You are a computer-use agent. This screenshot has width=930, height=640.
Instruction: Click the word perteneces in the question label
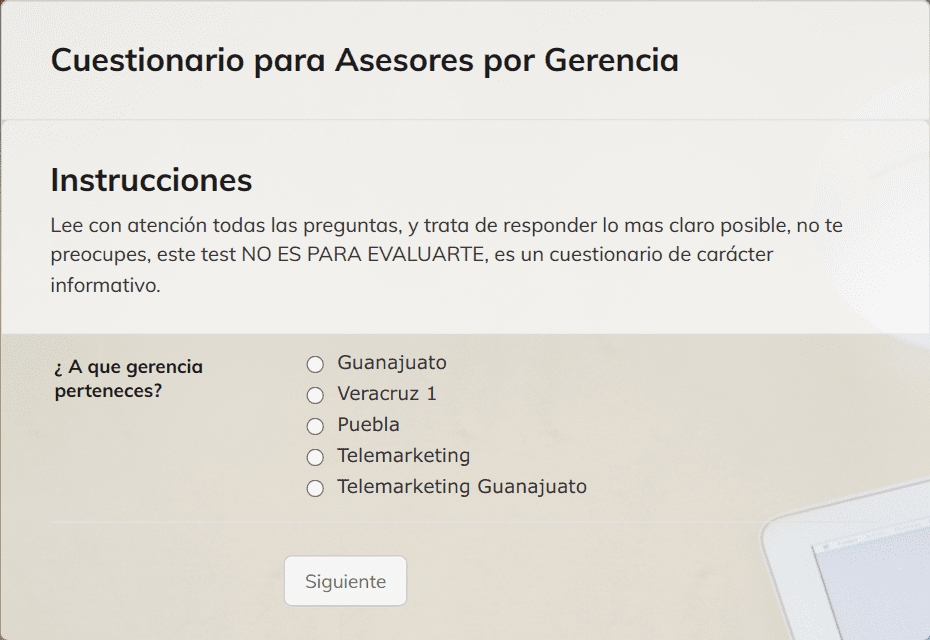(108, 391)
